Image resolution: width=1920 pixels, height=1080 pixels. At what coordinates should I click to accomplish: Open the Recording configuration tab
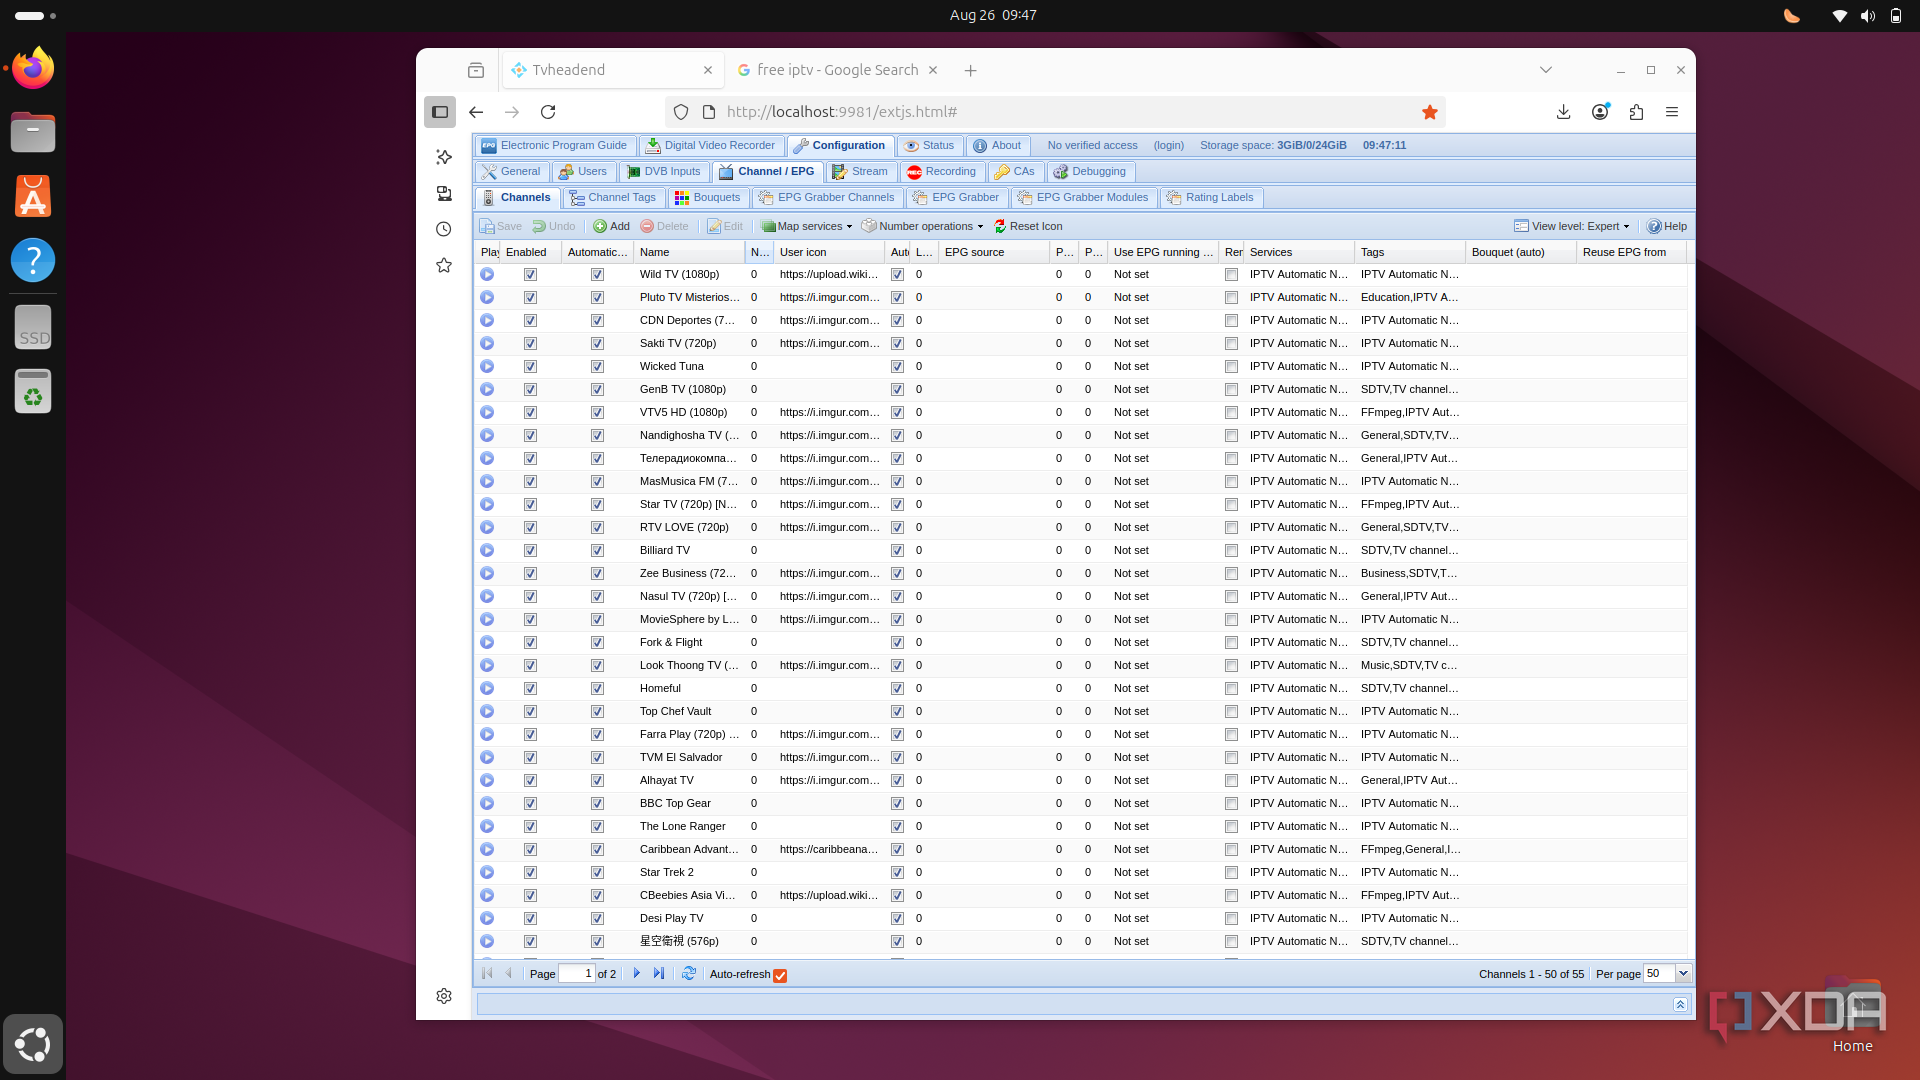942,171
